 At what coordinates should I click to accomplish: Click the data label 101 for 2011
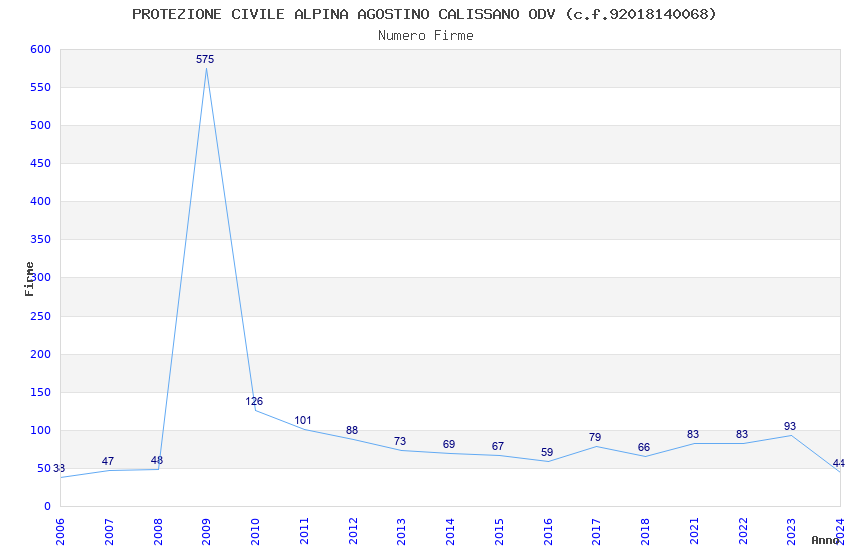[302, 420]
